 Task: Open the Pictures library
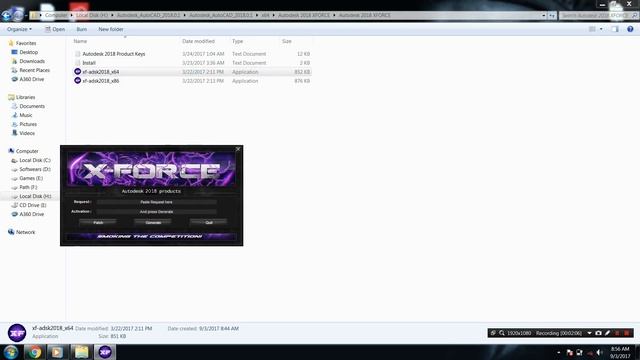pos(28,124)
